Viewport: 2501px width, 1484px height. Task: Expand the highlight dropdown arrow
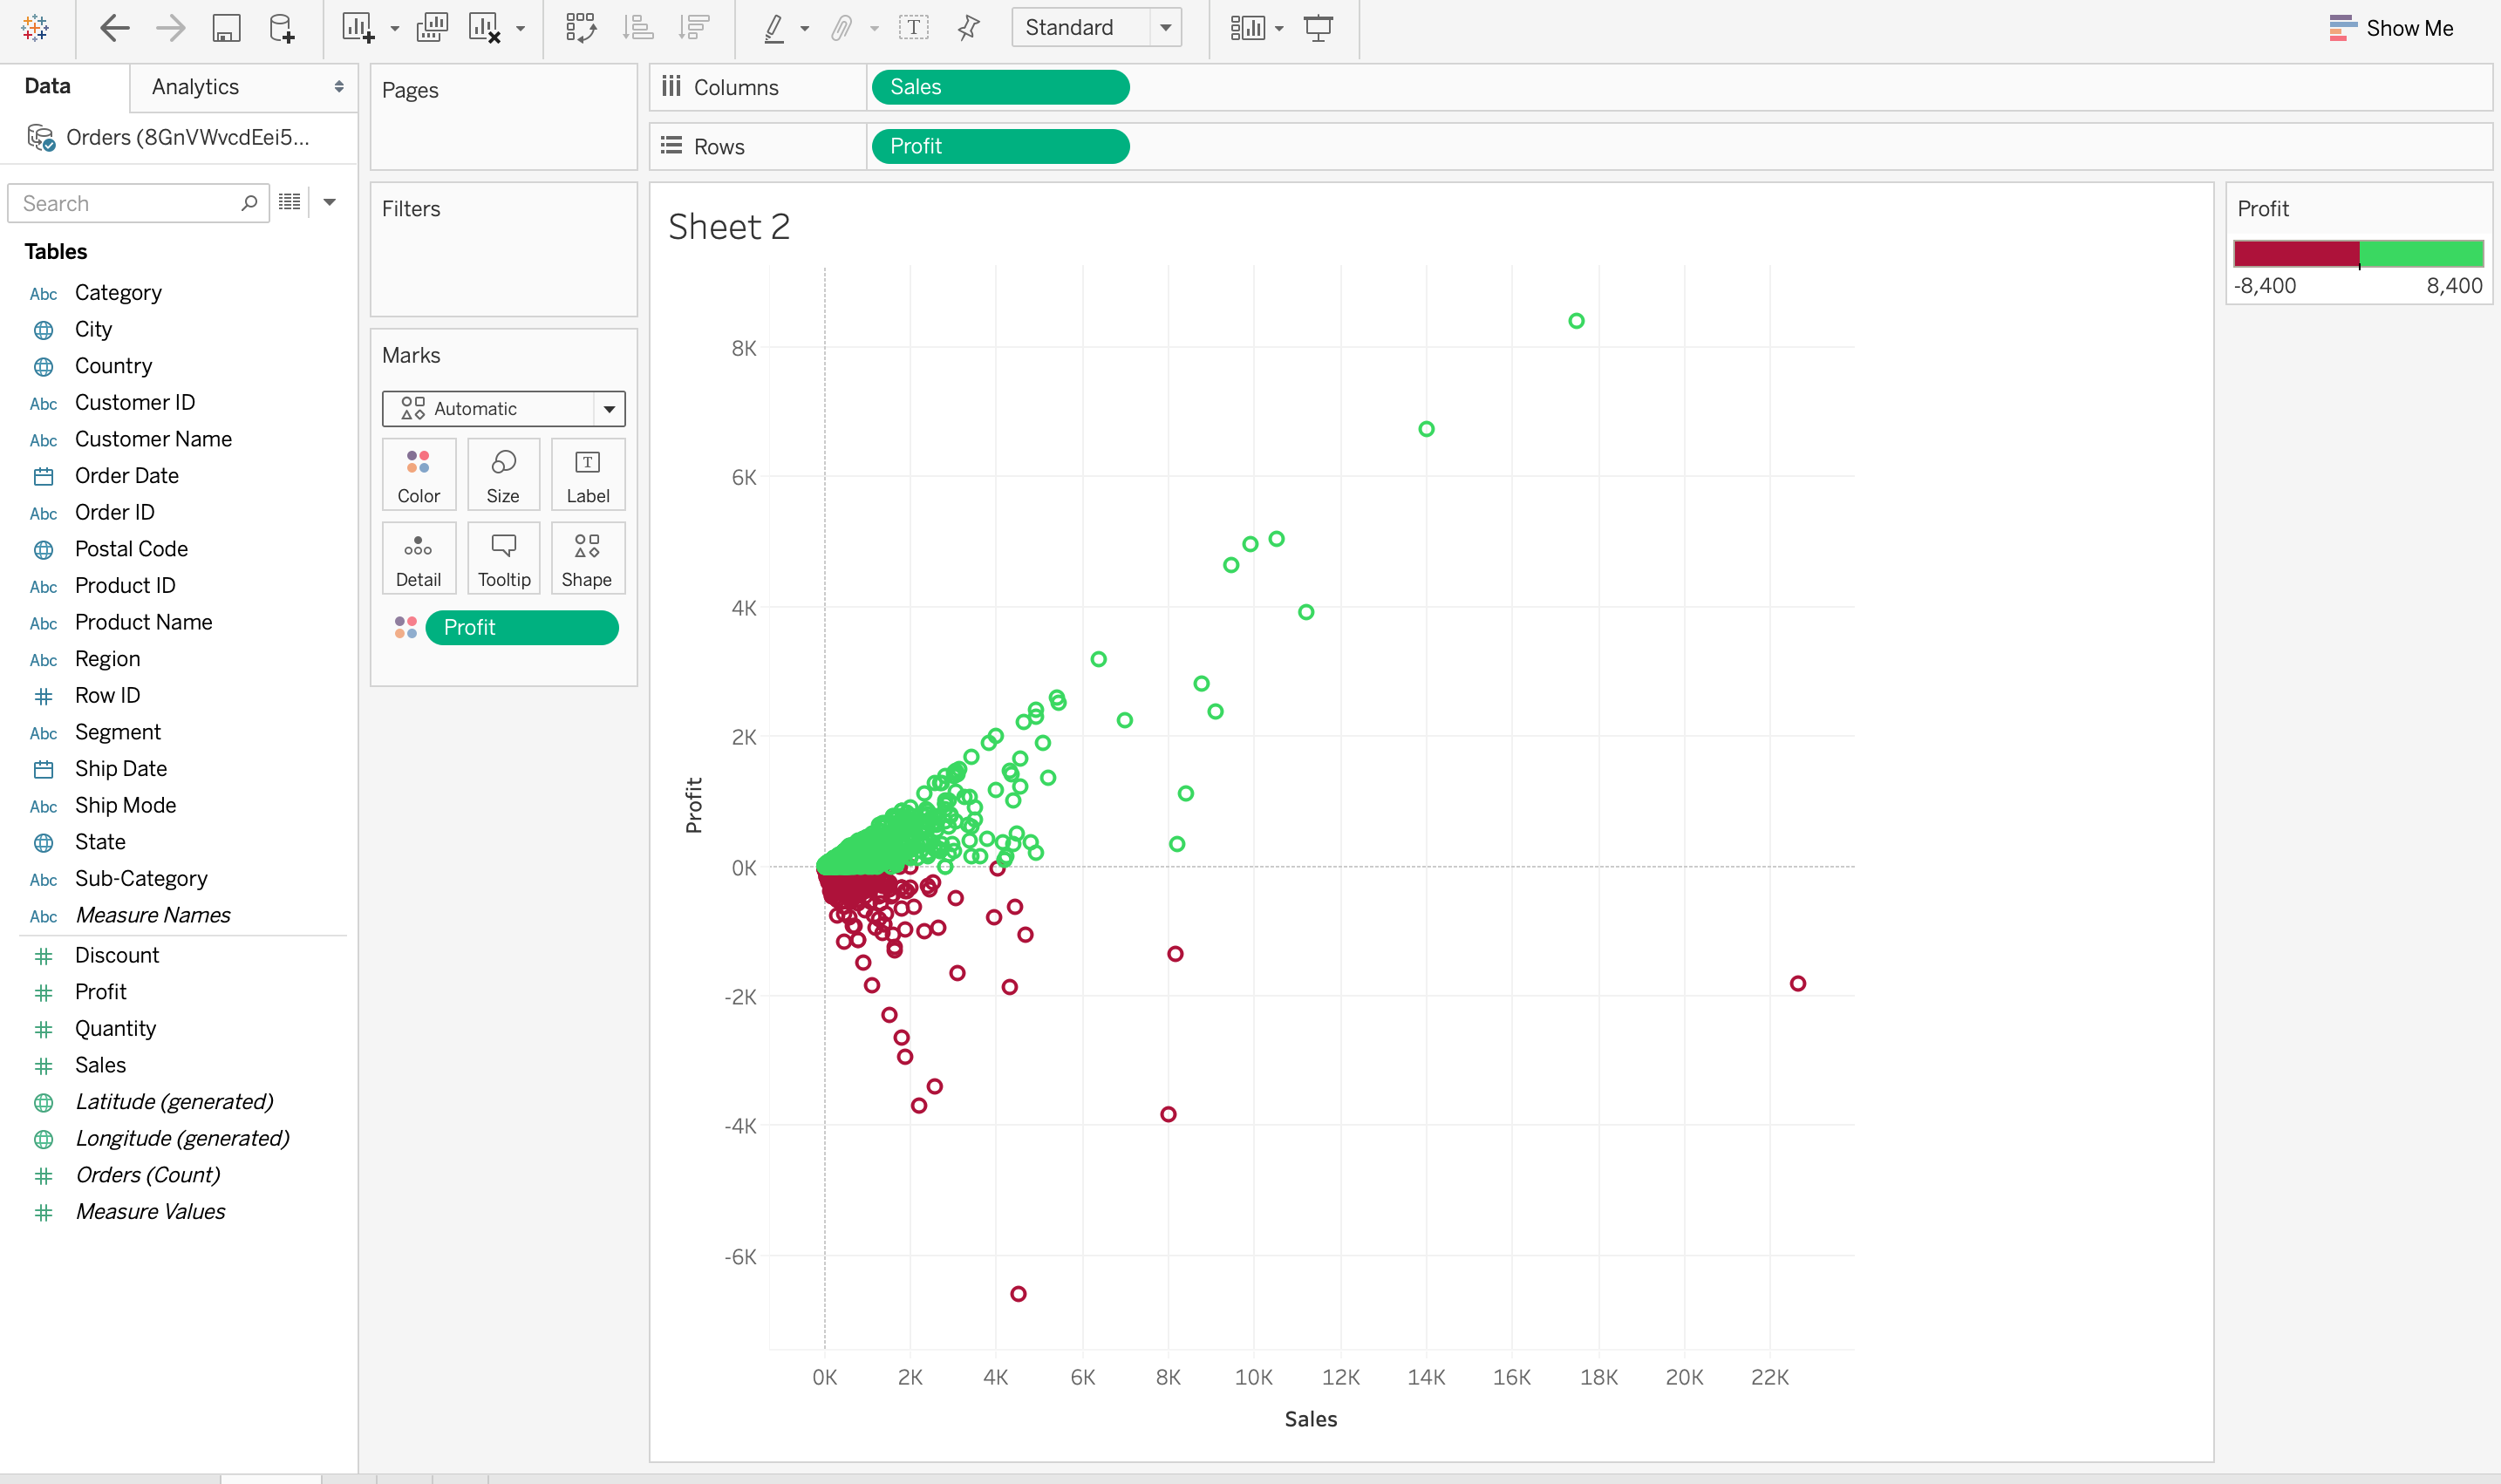click(805, 29)
